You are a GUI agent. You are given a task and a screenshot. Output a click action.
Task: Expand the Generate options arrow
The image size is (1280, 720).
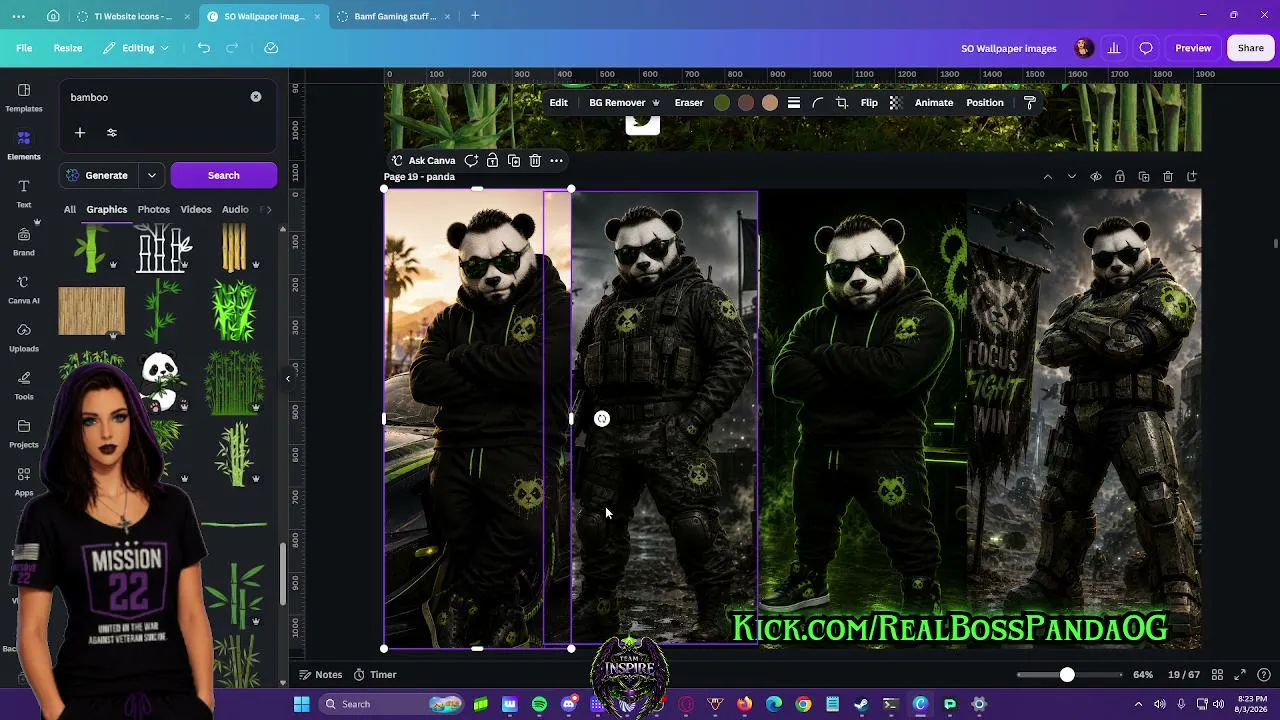click(x=152, y=176)
